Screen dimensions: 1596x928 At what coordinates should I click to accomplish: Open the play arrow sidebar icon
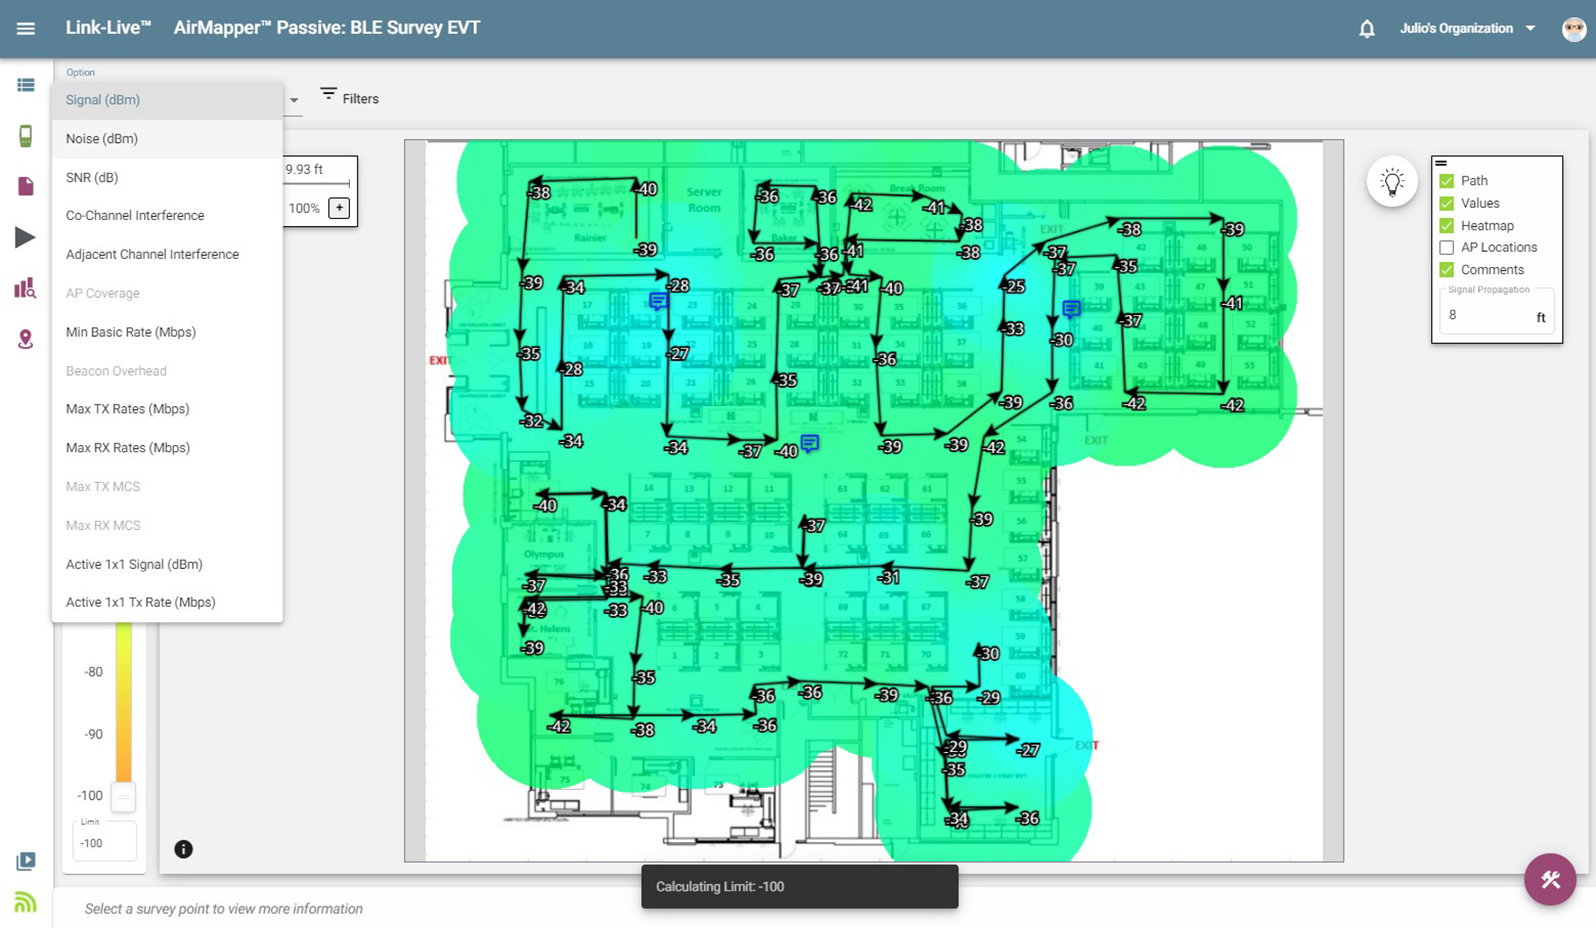point(25,237)
